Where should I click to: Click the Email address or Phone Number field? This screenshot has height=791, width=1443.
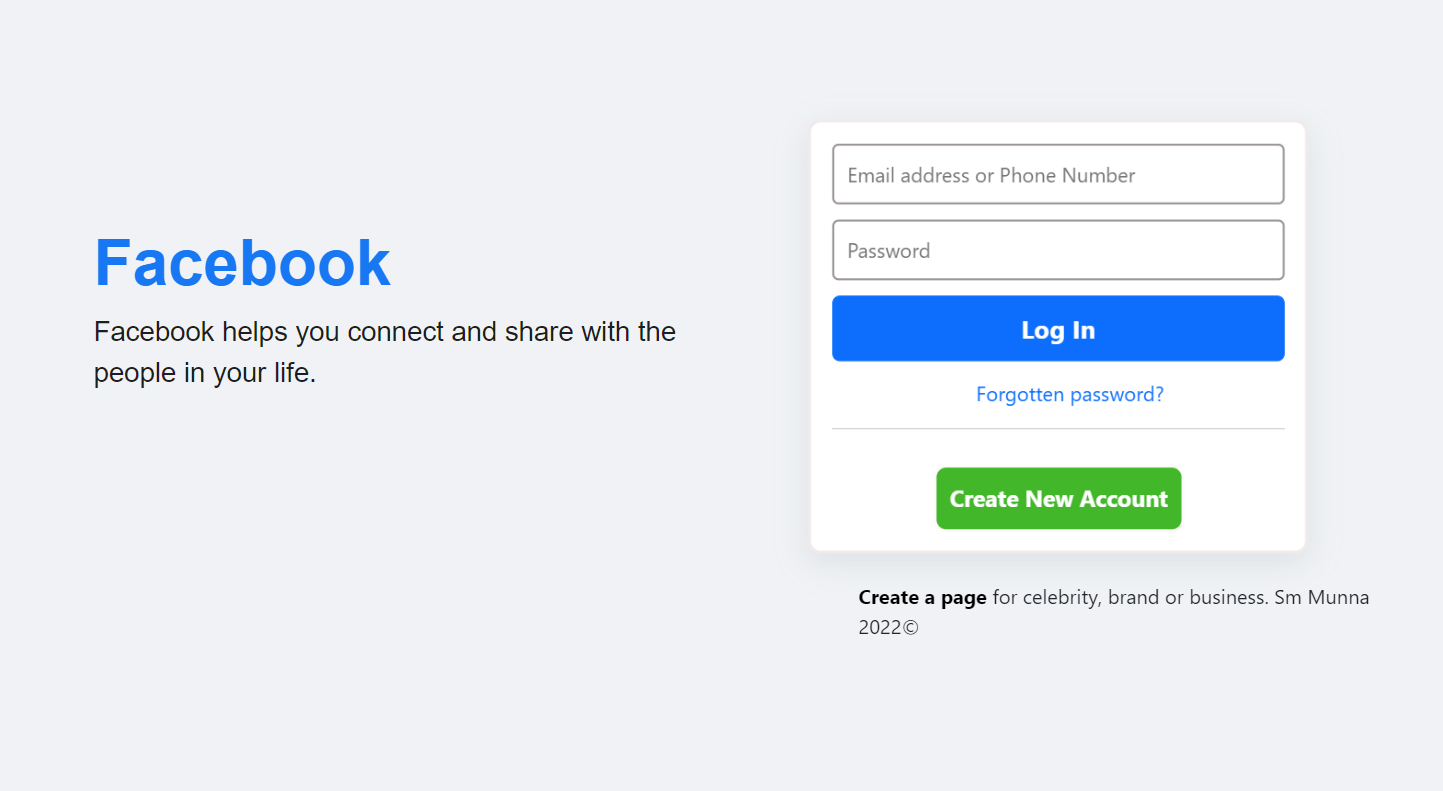tap(1057, 174)
